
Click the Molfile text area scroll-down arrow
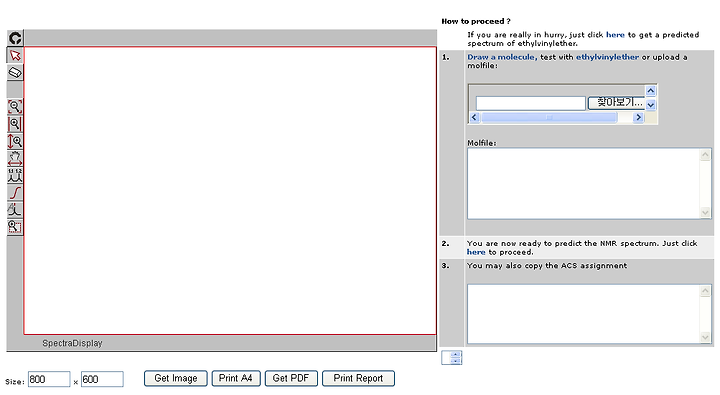[705, 212]
